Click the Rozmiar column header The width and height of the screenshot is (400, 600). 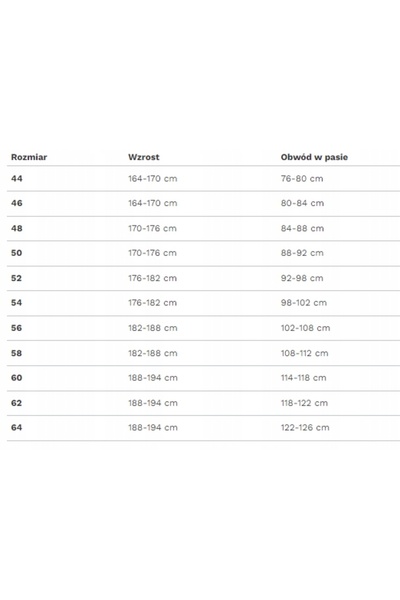click(x=29, y=157)
